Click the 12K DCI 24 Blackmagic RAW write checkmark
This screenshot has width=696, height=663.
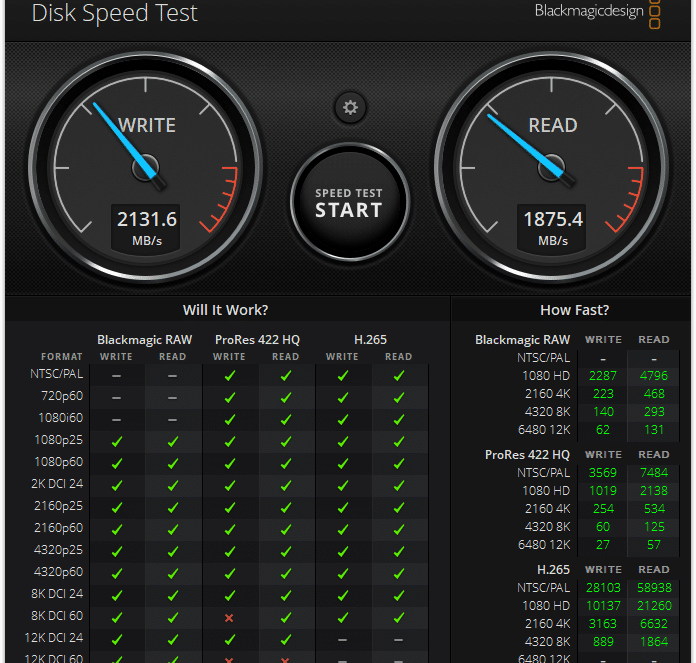click(x=117, y=639)
